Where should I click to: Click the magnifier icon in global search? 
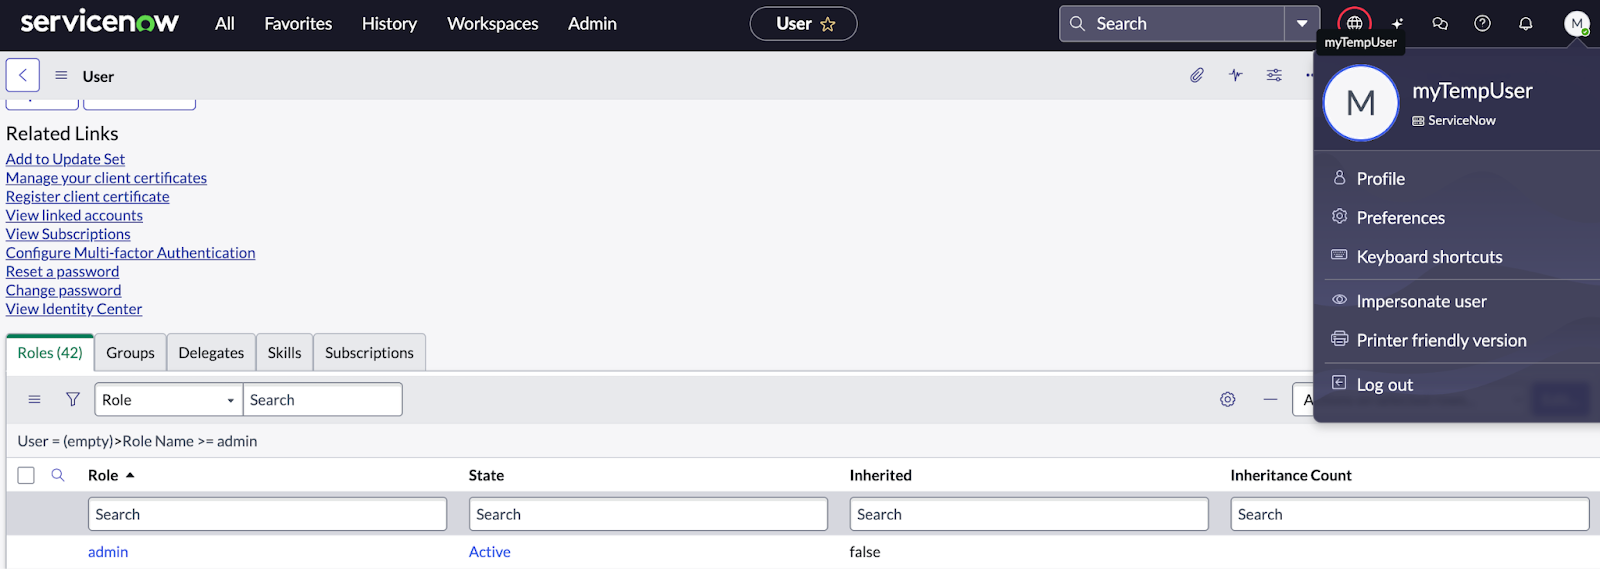tap(1077, 23)
